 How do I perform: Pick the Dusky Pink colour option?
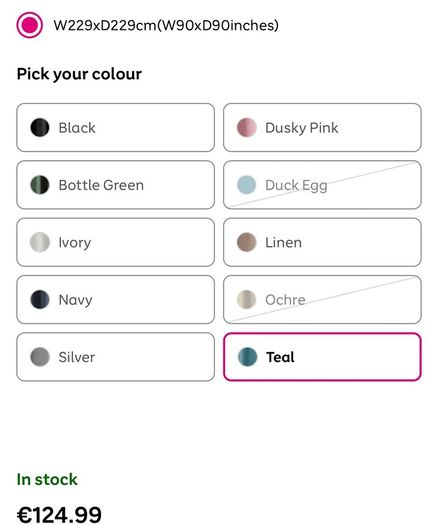pos(322,128)
